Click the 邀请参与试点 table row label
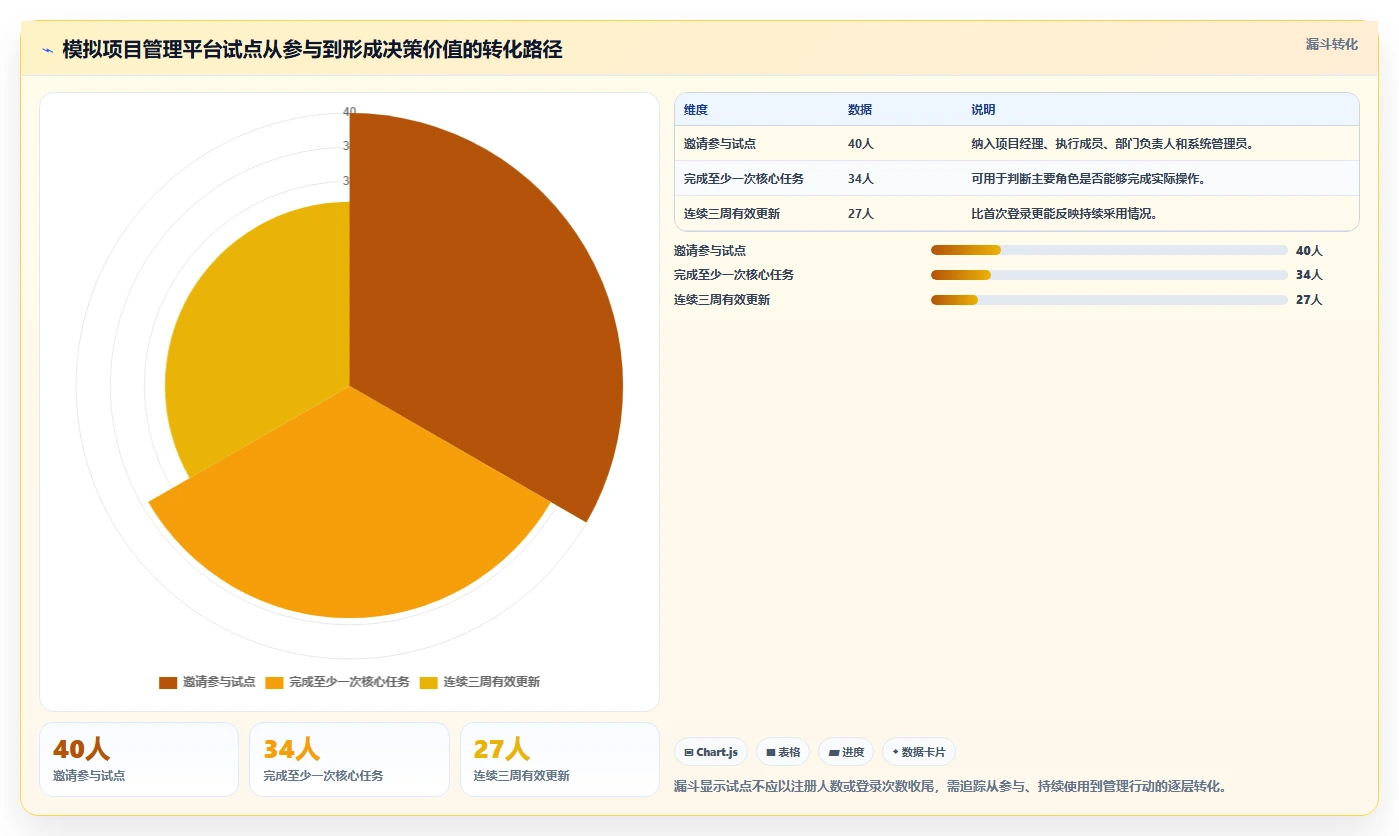Viewport: 1399px width, 836px height. (x=720, y=144)
